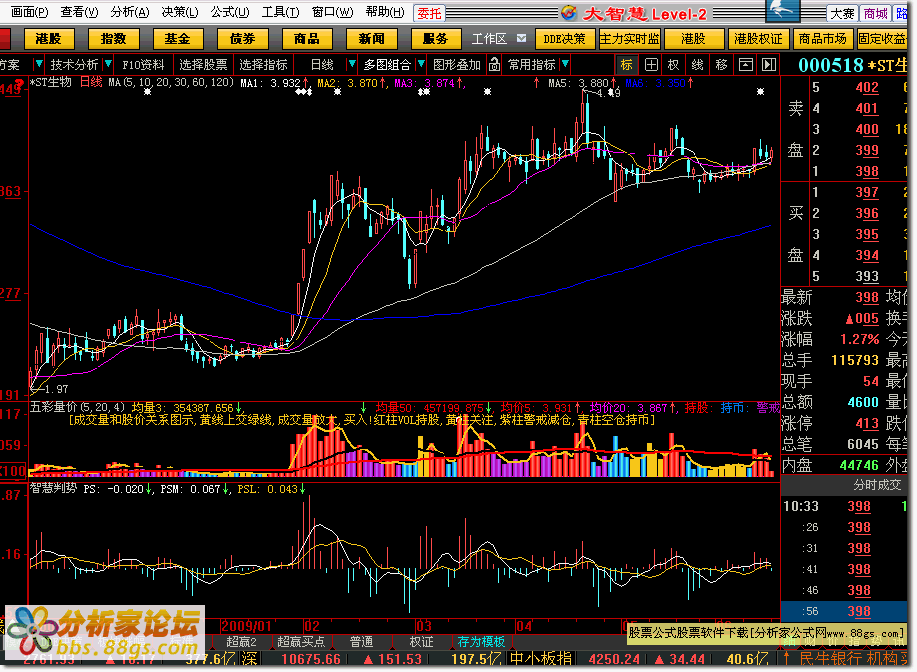Select buy level 5 price 393
Screen dimensions: 917x672
[x=867, y=276]
